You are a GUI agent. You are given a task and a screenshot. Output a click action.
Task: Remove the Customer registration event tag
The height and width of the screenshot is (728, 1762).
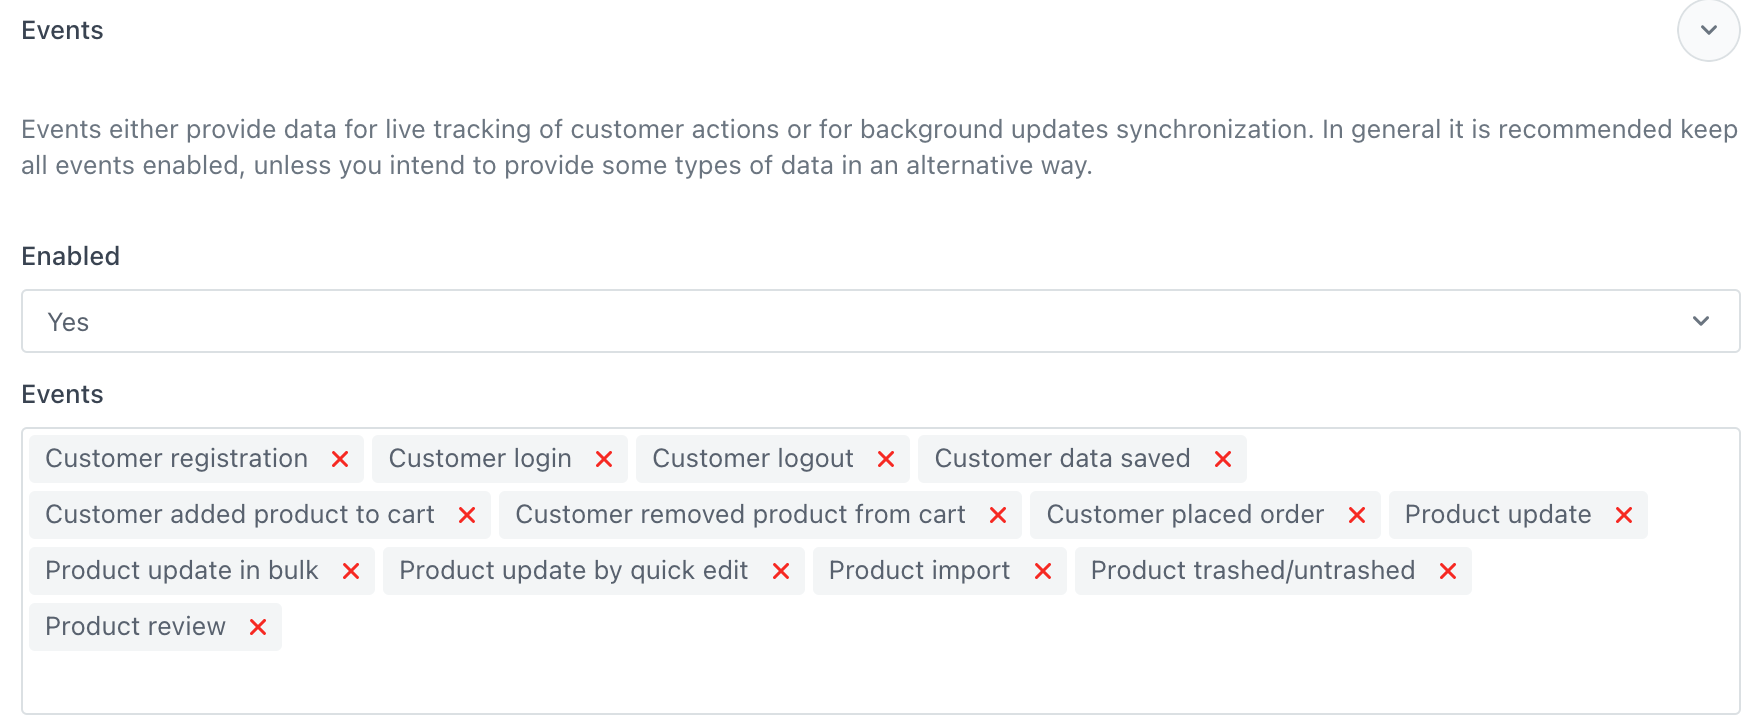[340, 459]
